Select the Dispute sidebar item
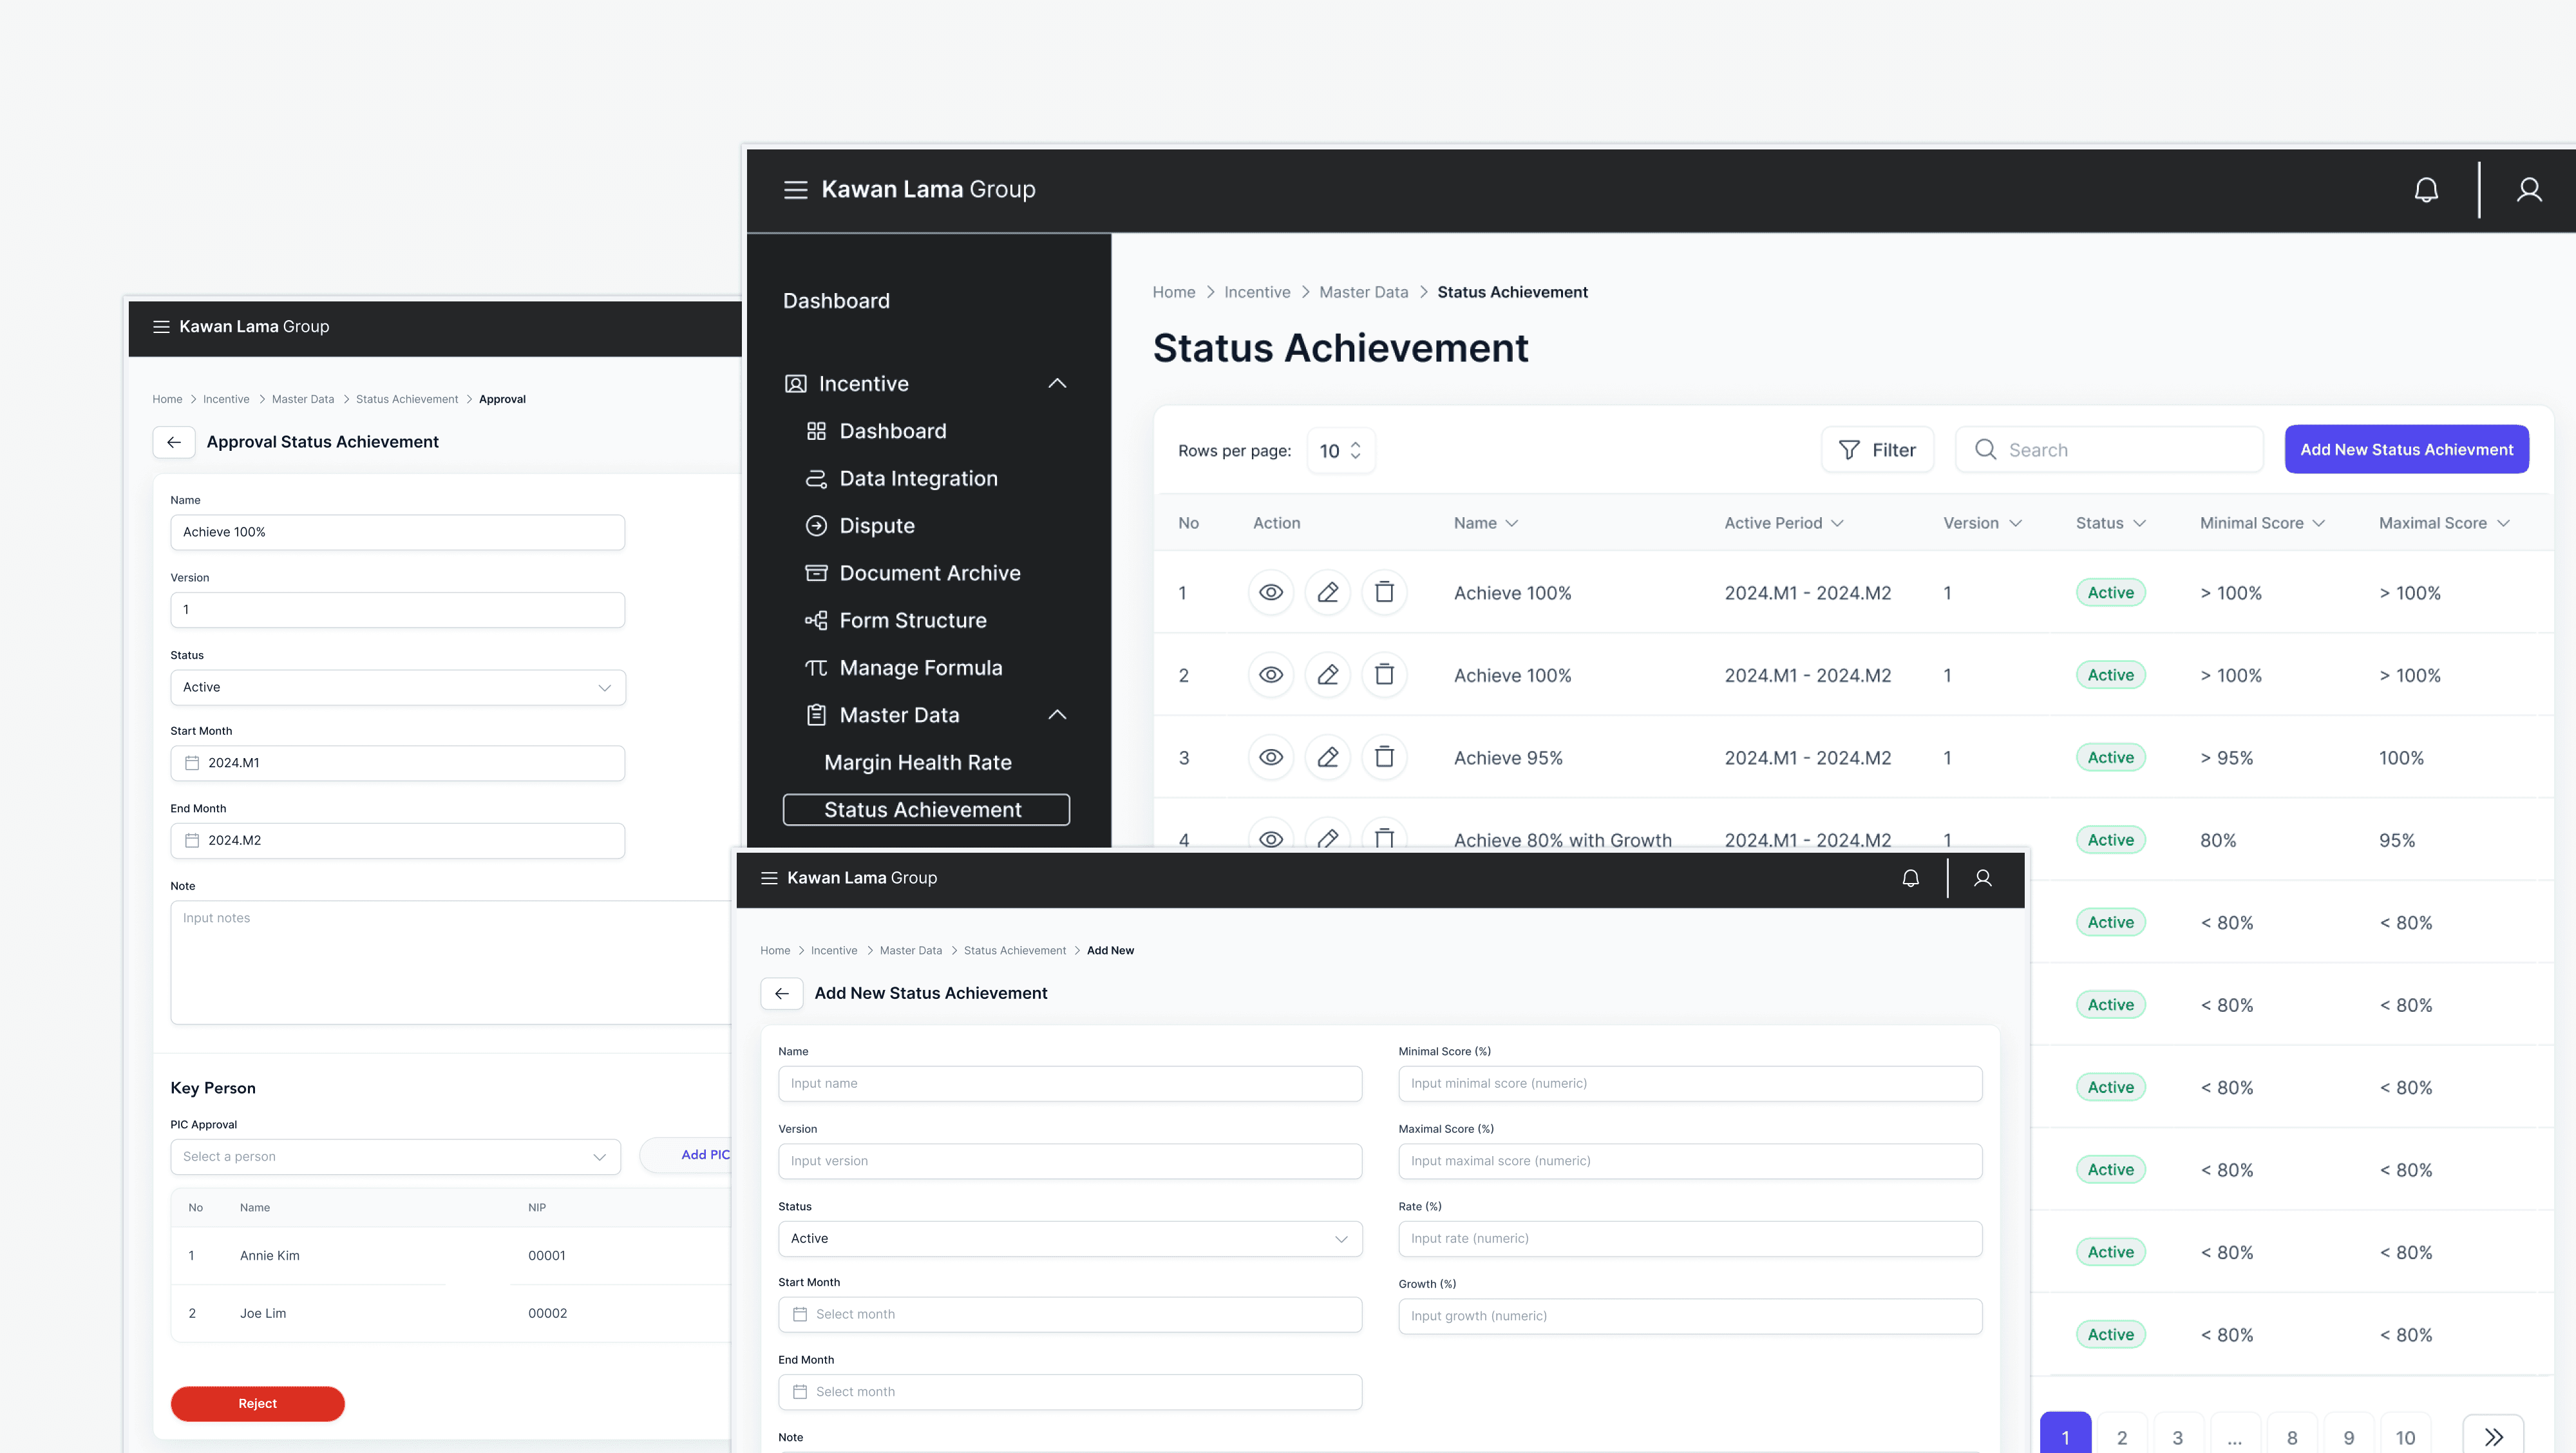 tap(875, 525)
